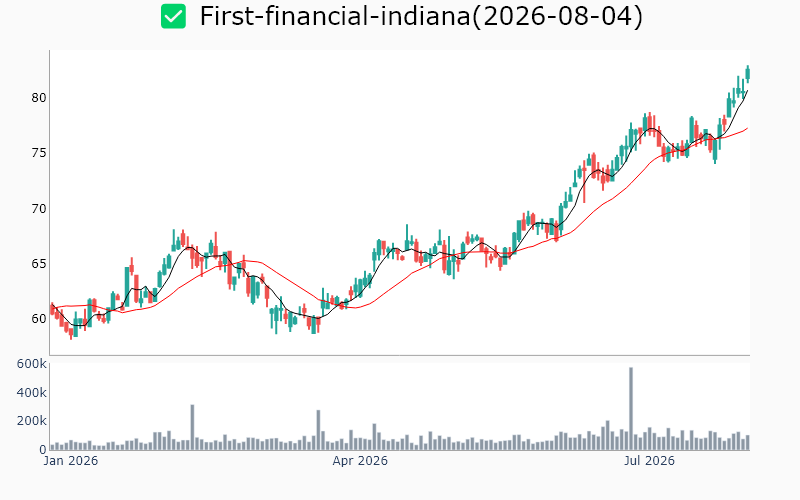The image size is (800, 500).
Task: Click the Apr 2026 x-axis label
Action: [x=360, y=461]
